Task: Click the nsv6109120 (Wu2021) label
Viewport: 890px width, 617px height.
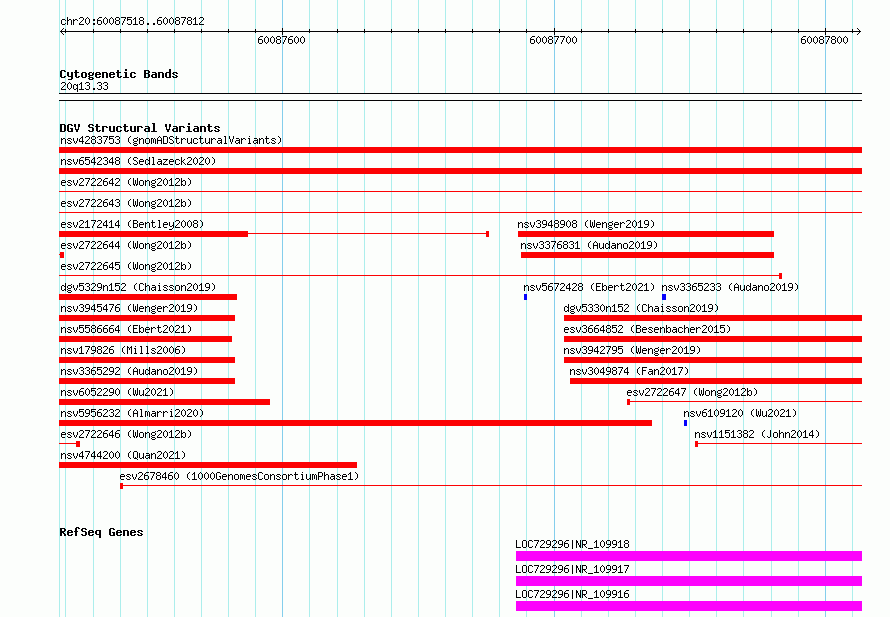Action: (x=740, y=413)
